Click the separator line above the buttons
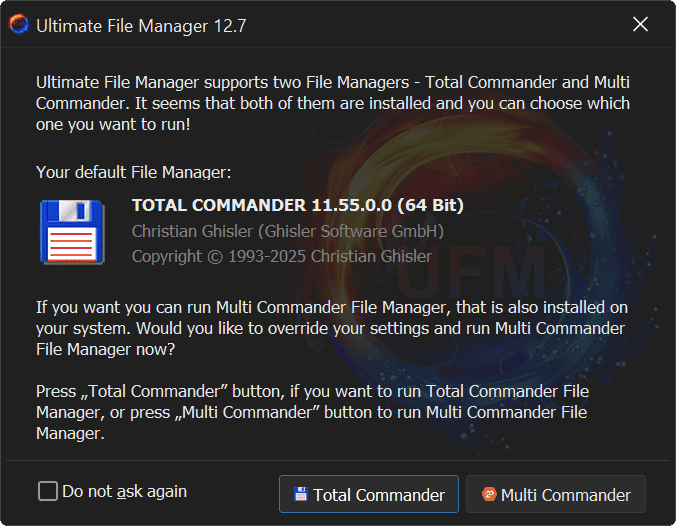 337,461
